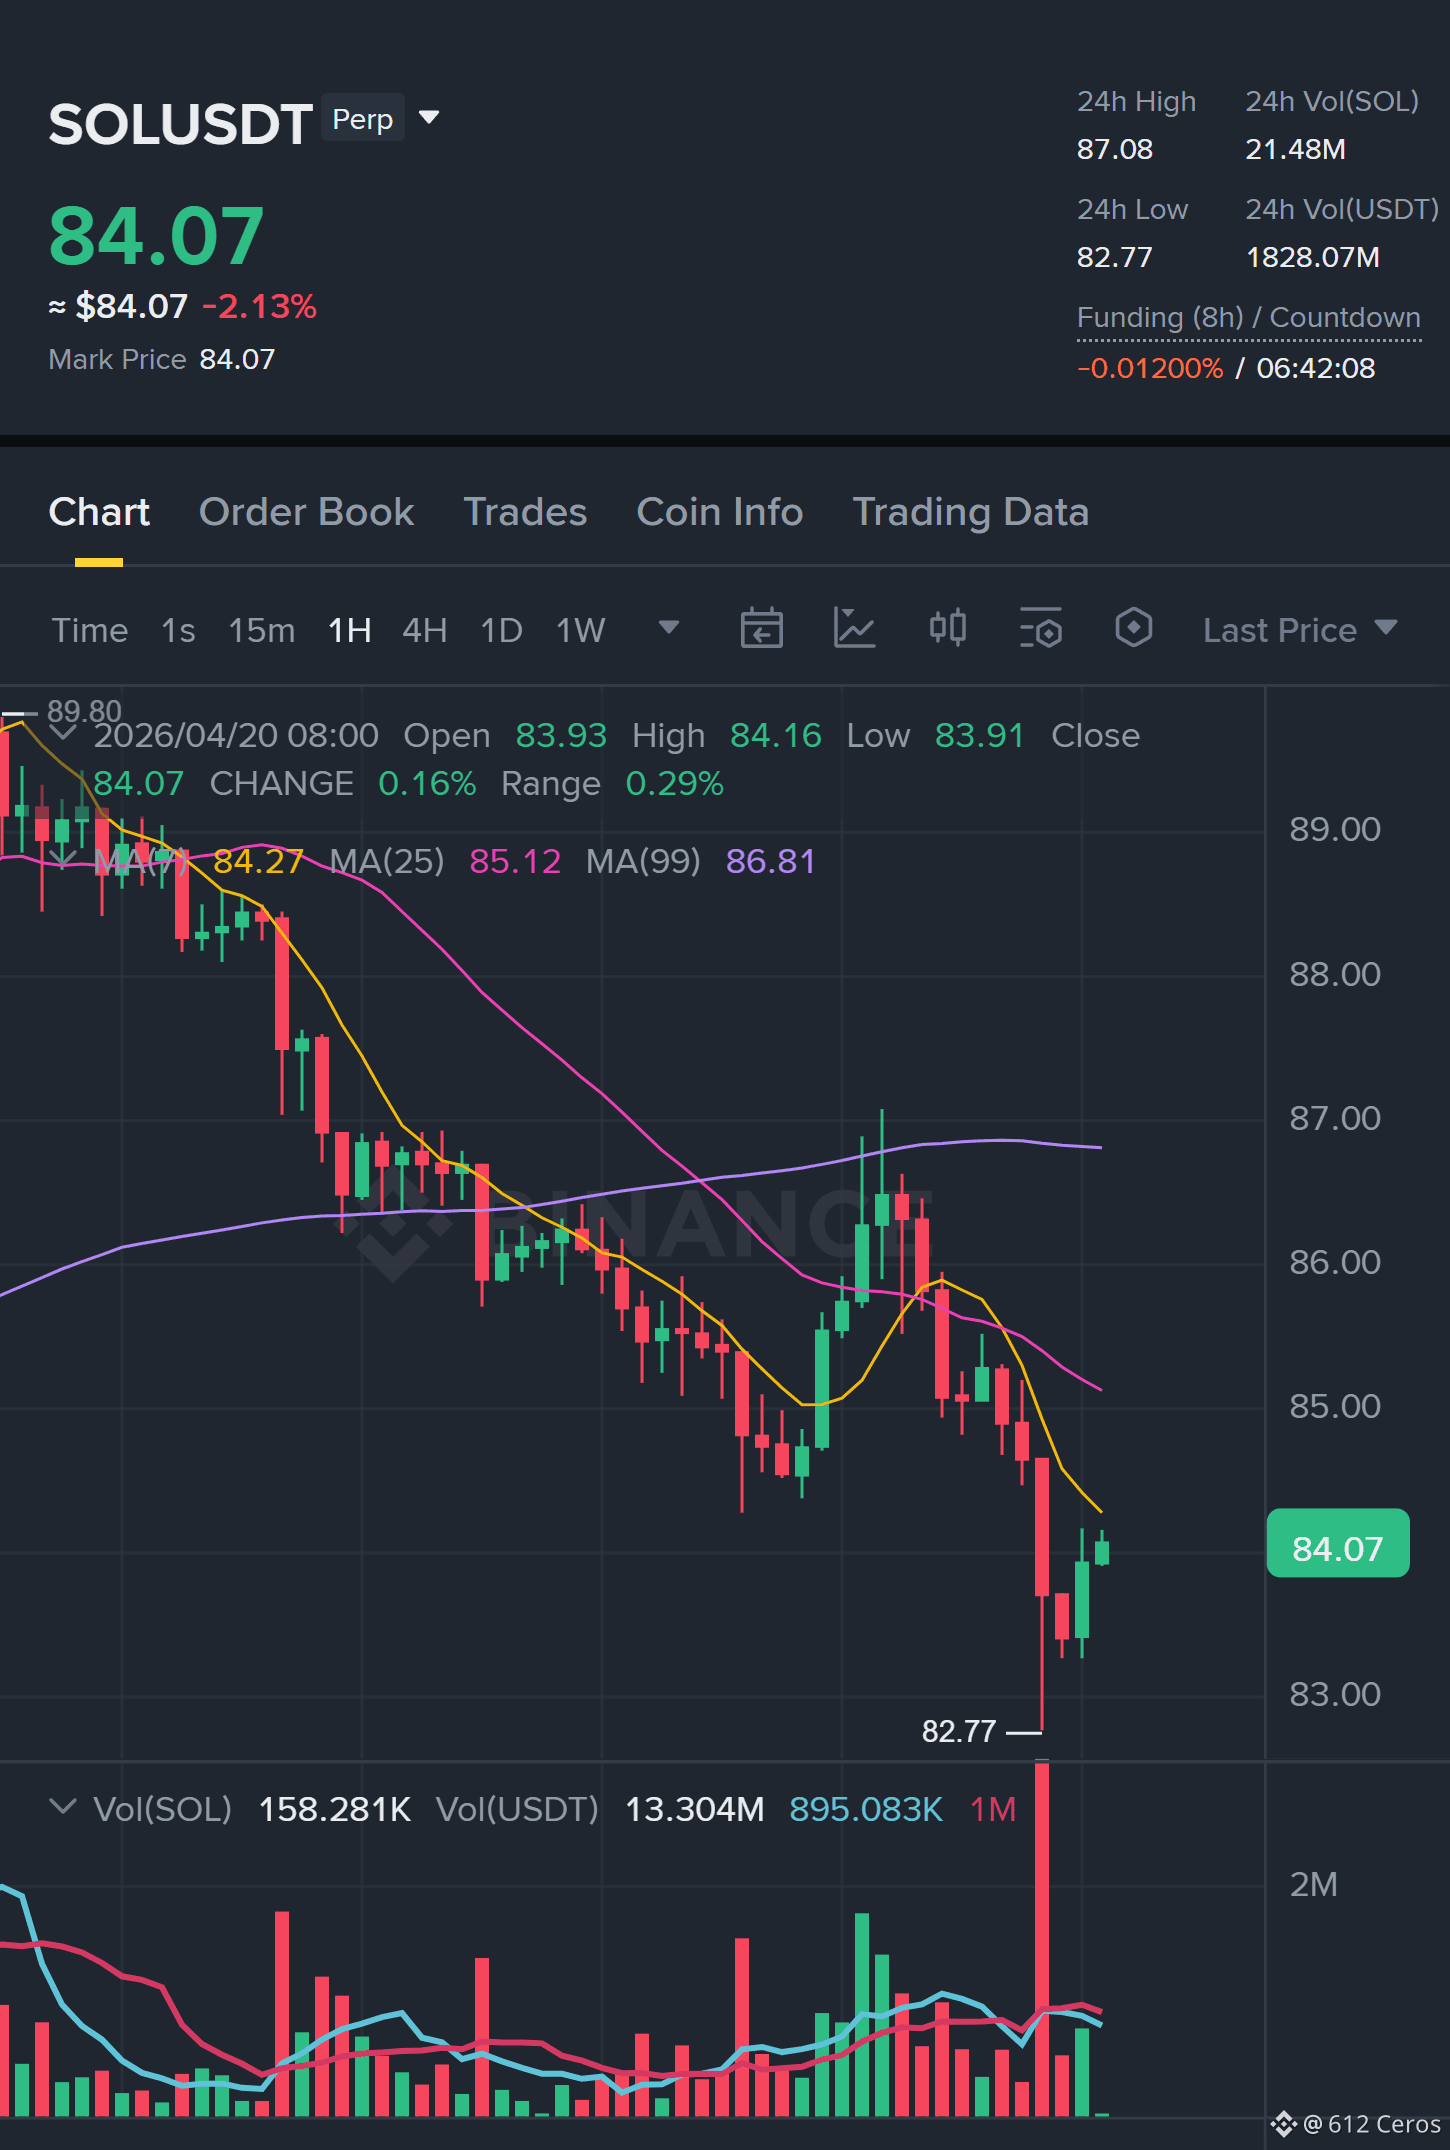
Task: Click the green 84.07 price marker
Action: [1337, 1548]
